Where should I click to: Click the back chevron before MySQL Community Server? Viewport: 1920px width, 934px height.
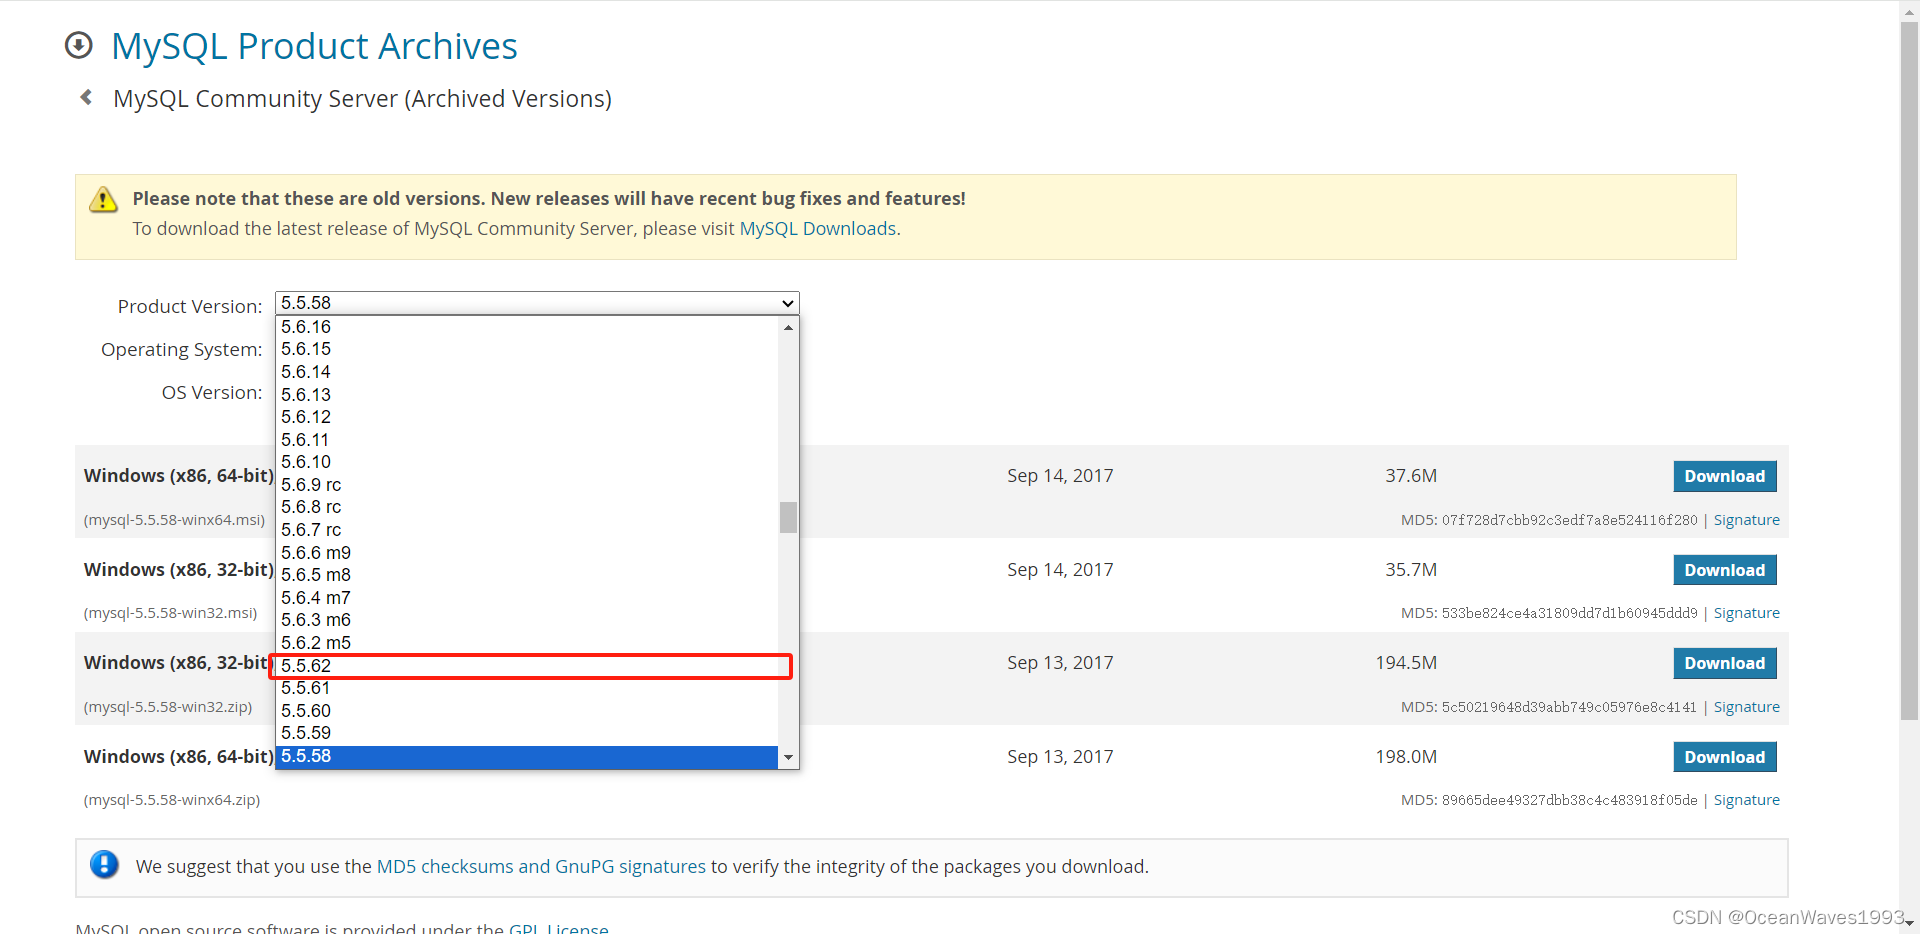(86, 97)
